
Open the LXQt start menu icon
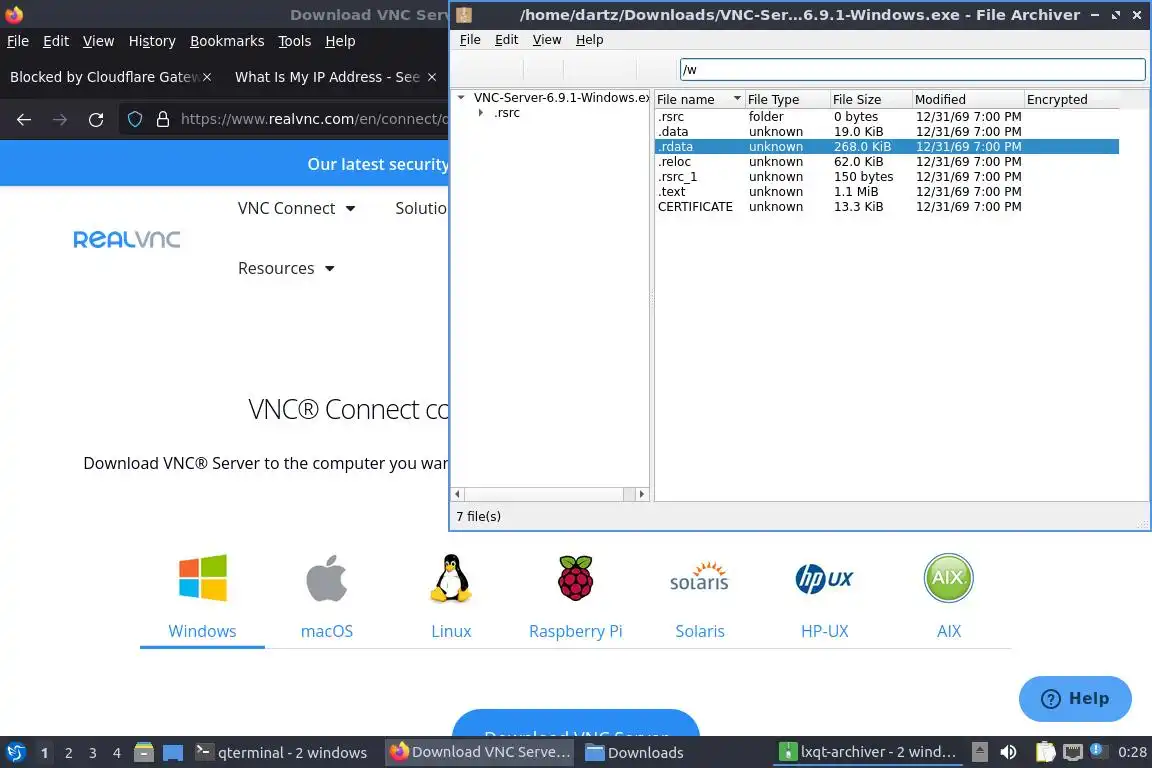tap(15, 753)
